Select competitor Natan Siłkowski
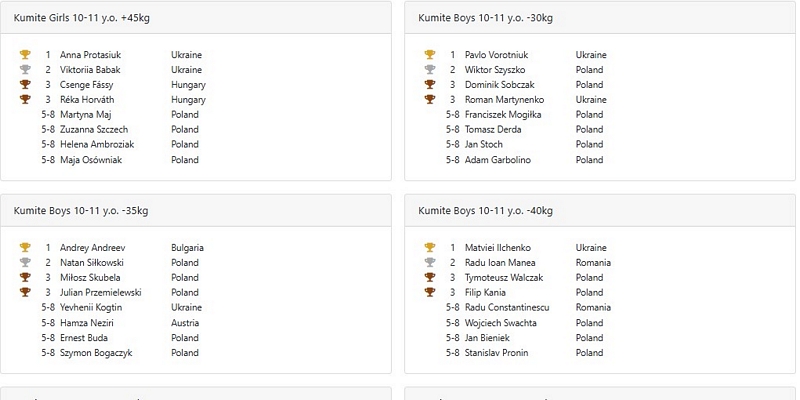The width and height of the screenshot is (800, 400). pos(91,263)
